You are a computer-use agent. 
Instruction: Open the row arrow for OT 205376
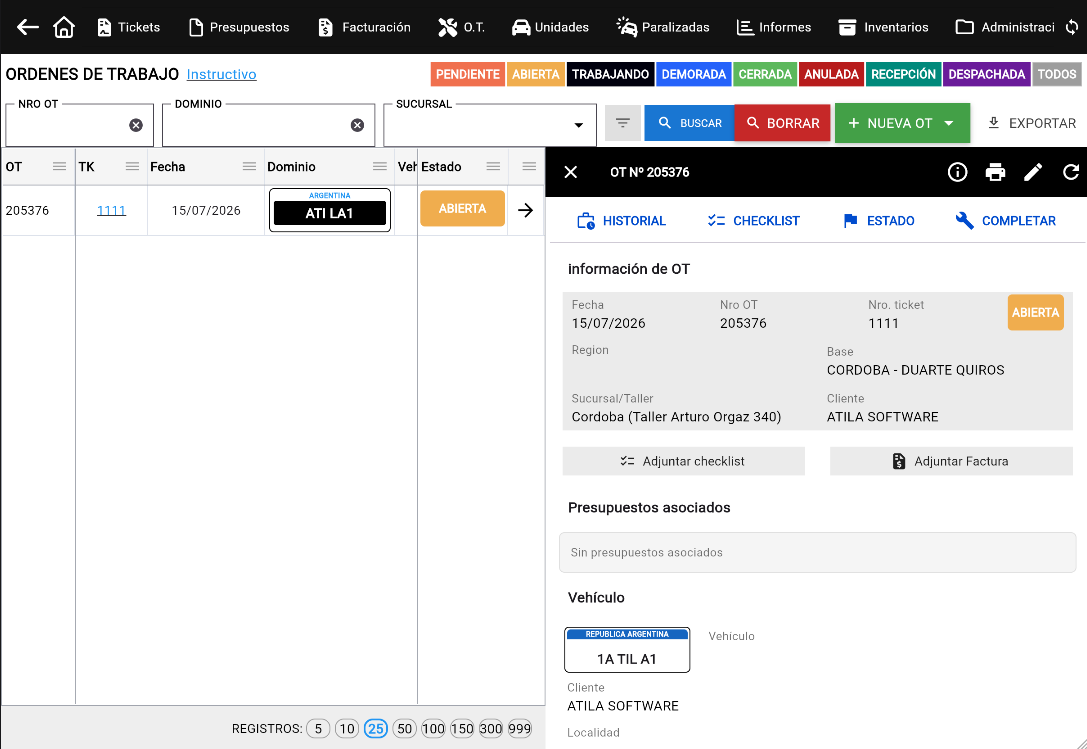[525, 210]
